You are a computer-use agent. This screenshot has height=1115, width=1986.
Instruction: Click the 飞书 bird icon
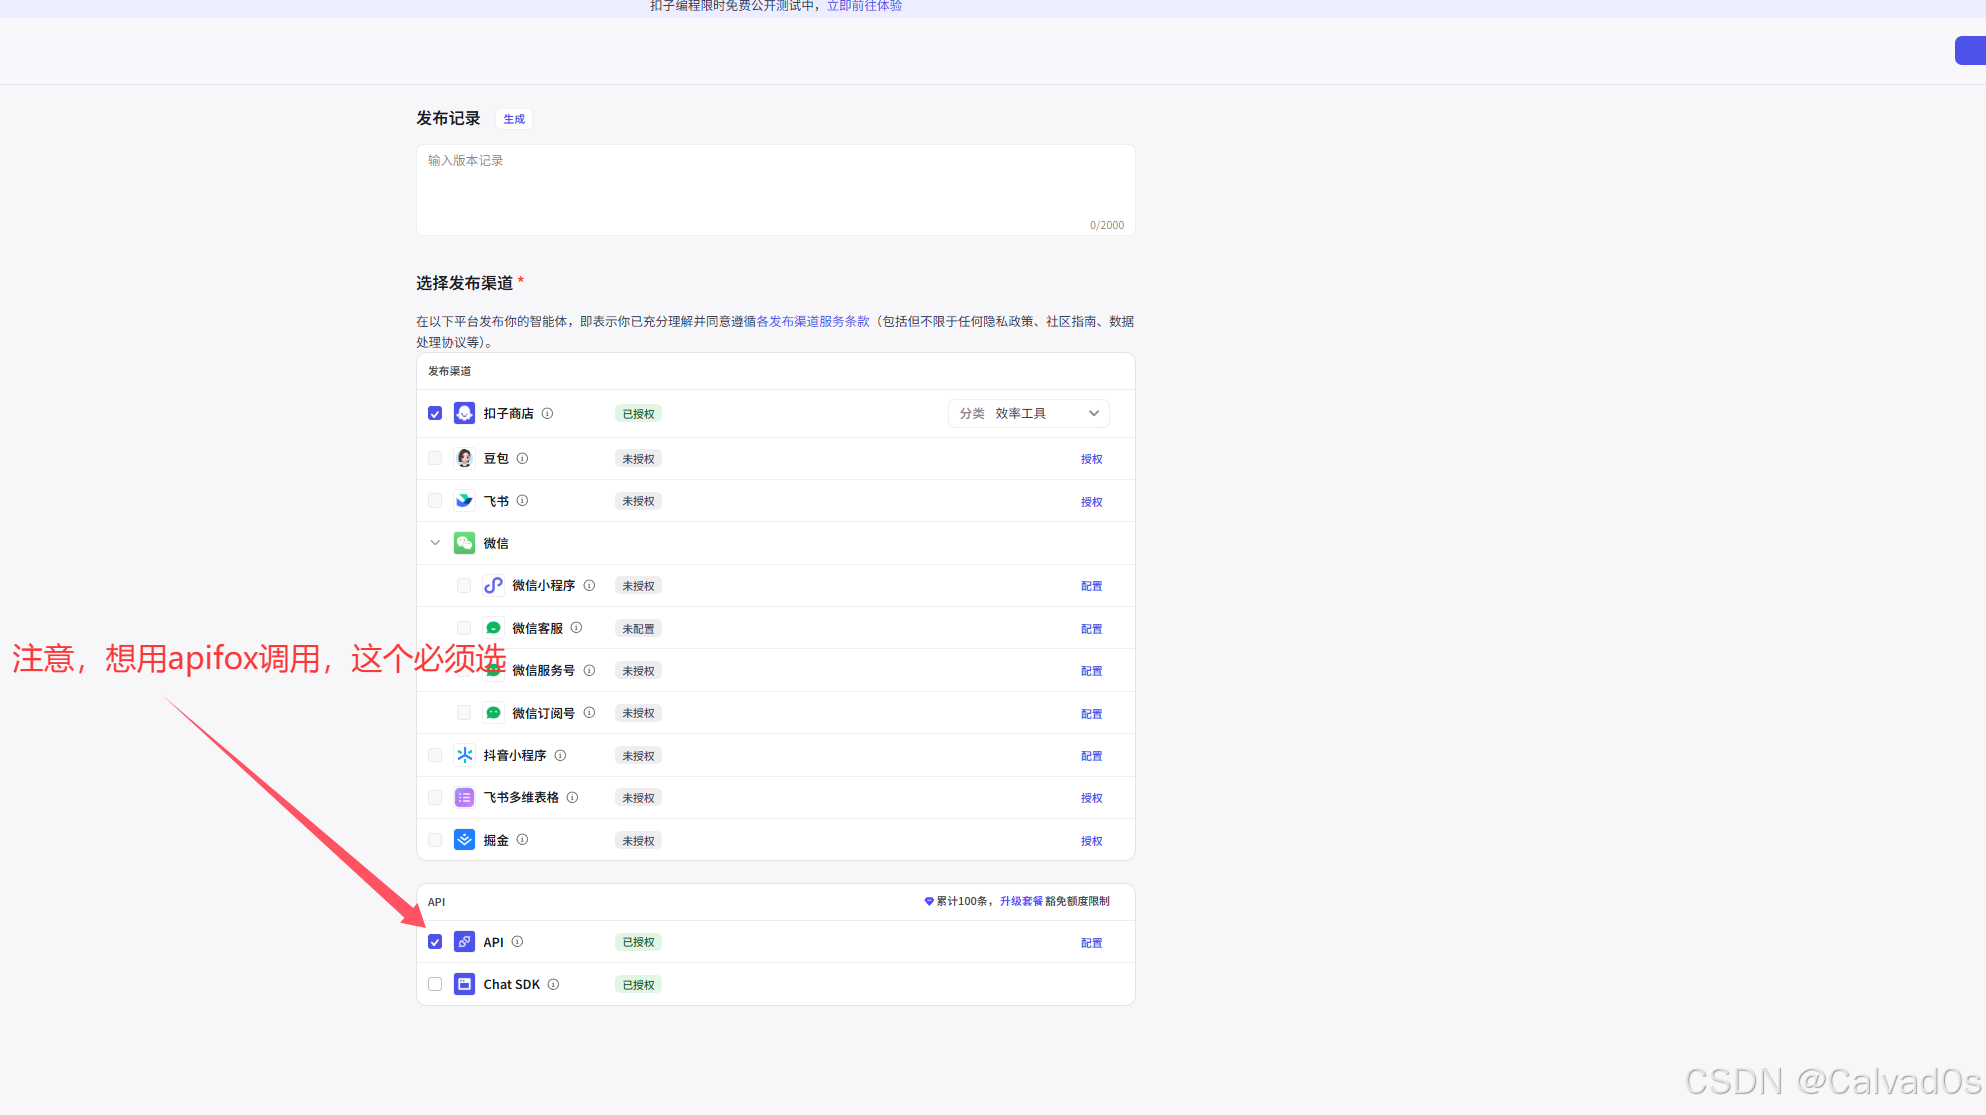click(x=464, y=501)
